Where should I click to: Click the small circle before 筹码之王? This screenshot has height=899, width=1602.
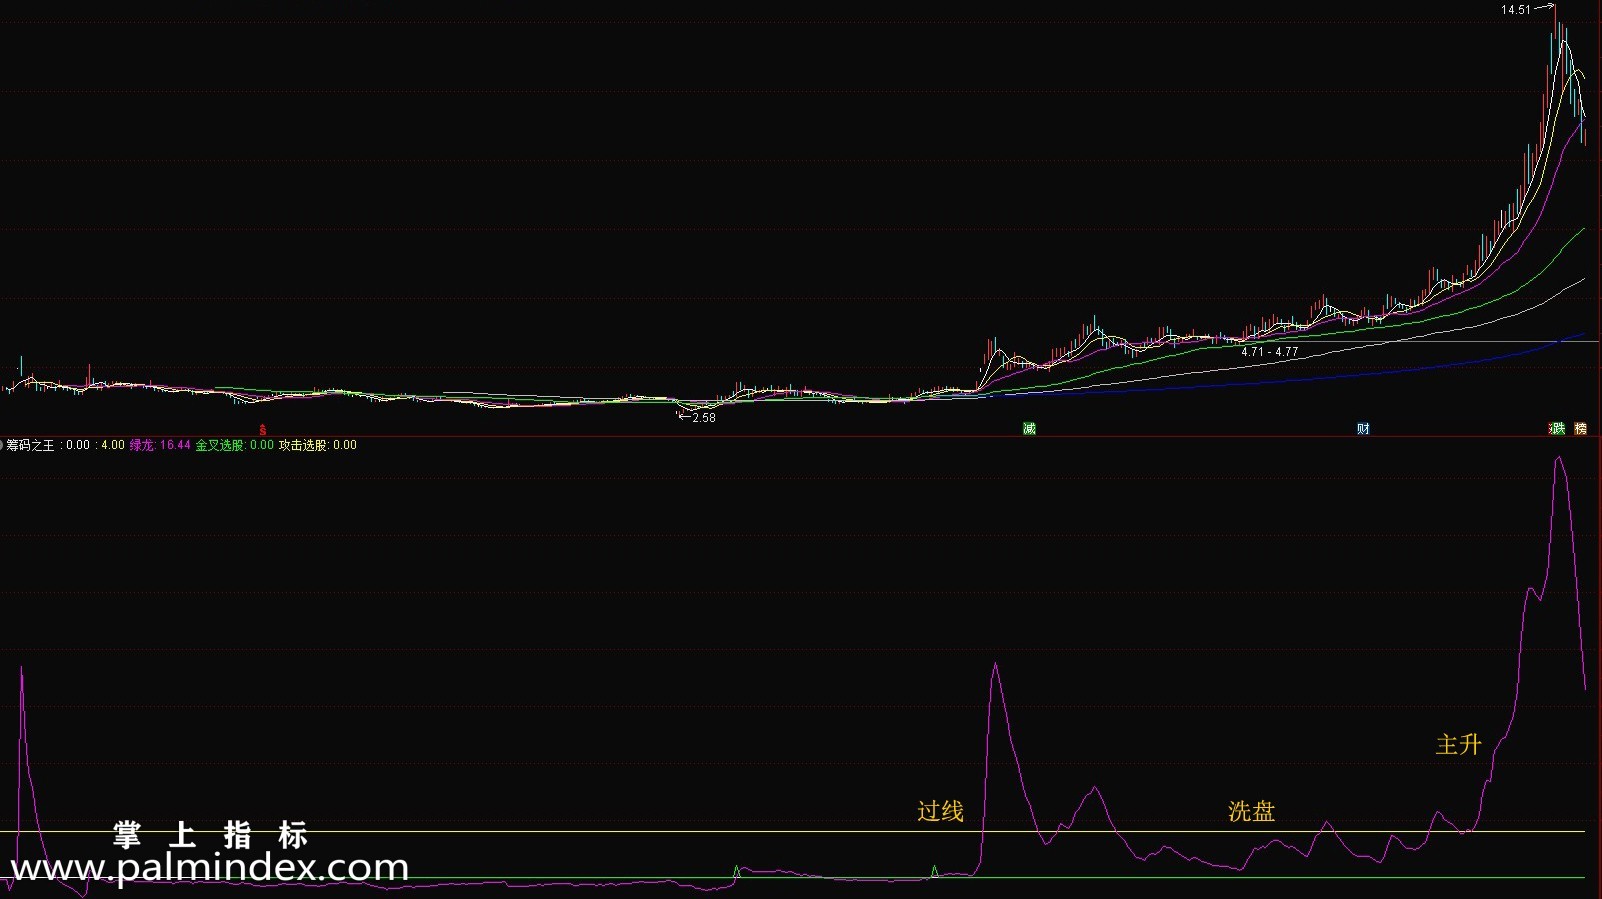[x=2, y=445]
